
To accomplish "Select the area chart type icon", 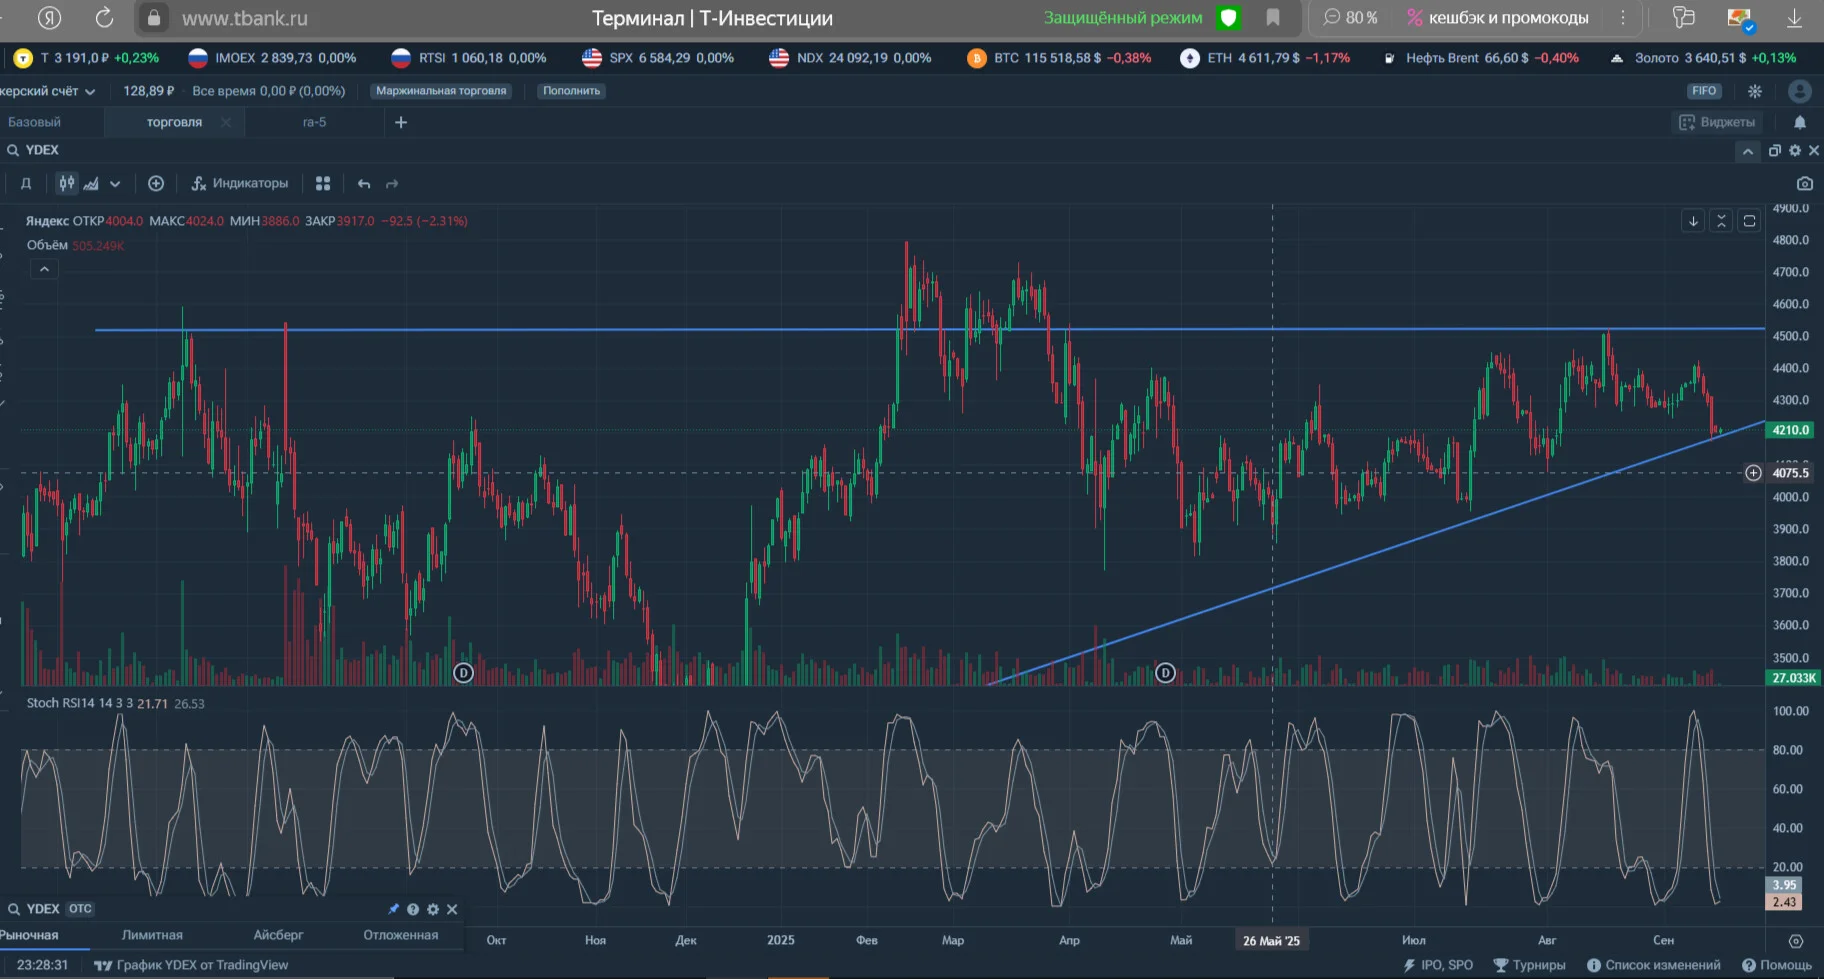I will click(x=91, y=183).
